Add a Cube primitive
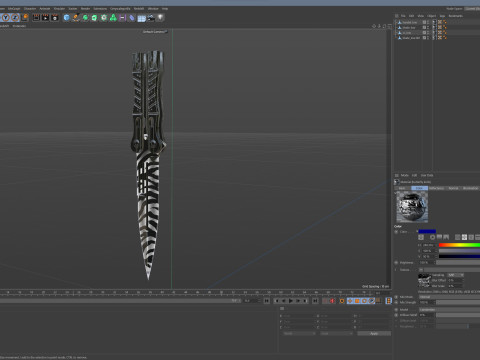Screen dimensions: 480x360 point(66,18)
